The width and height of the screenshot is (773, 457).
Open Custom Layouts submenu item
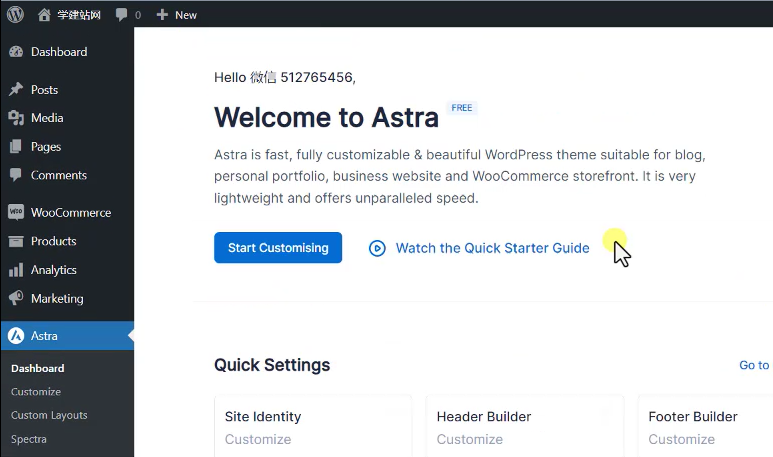pos(49,415)
